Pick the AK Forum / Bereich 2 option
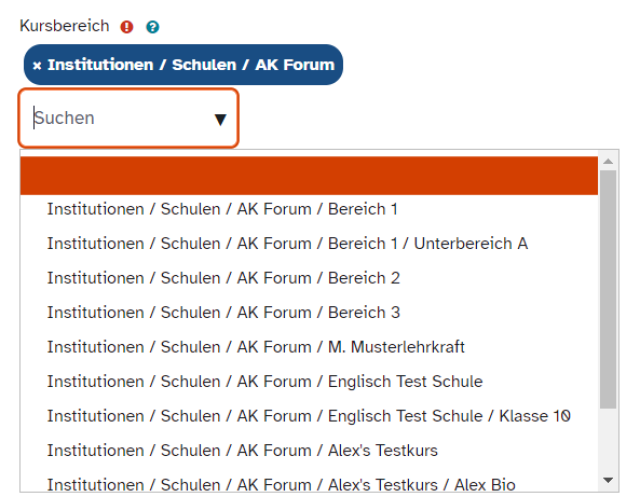The image size is (640, 497). pyautogui.click(x=223, y=278)
